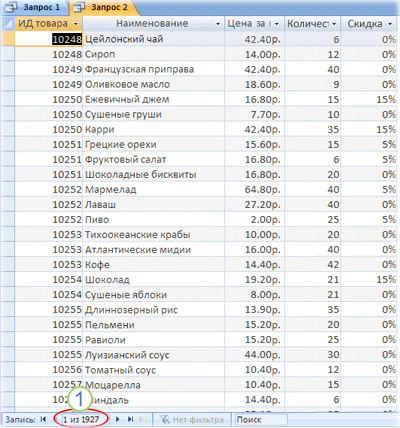Click the cell 'Грецкие орехи'

(153, 144)
